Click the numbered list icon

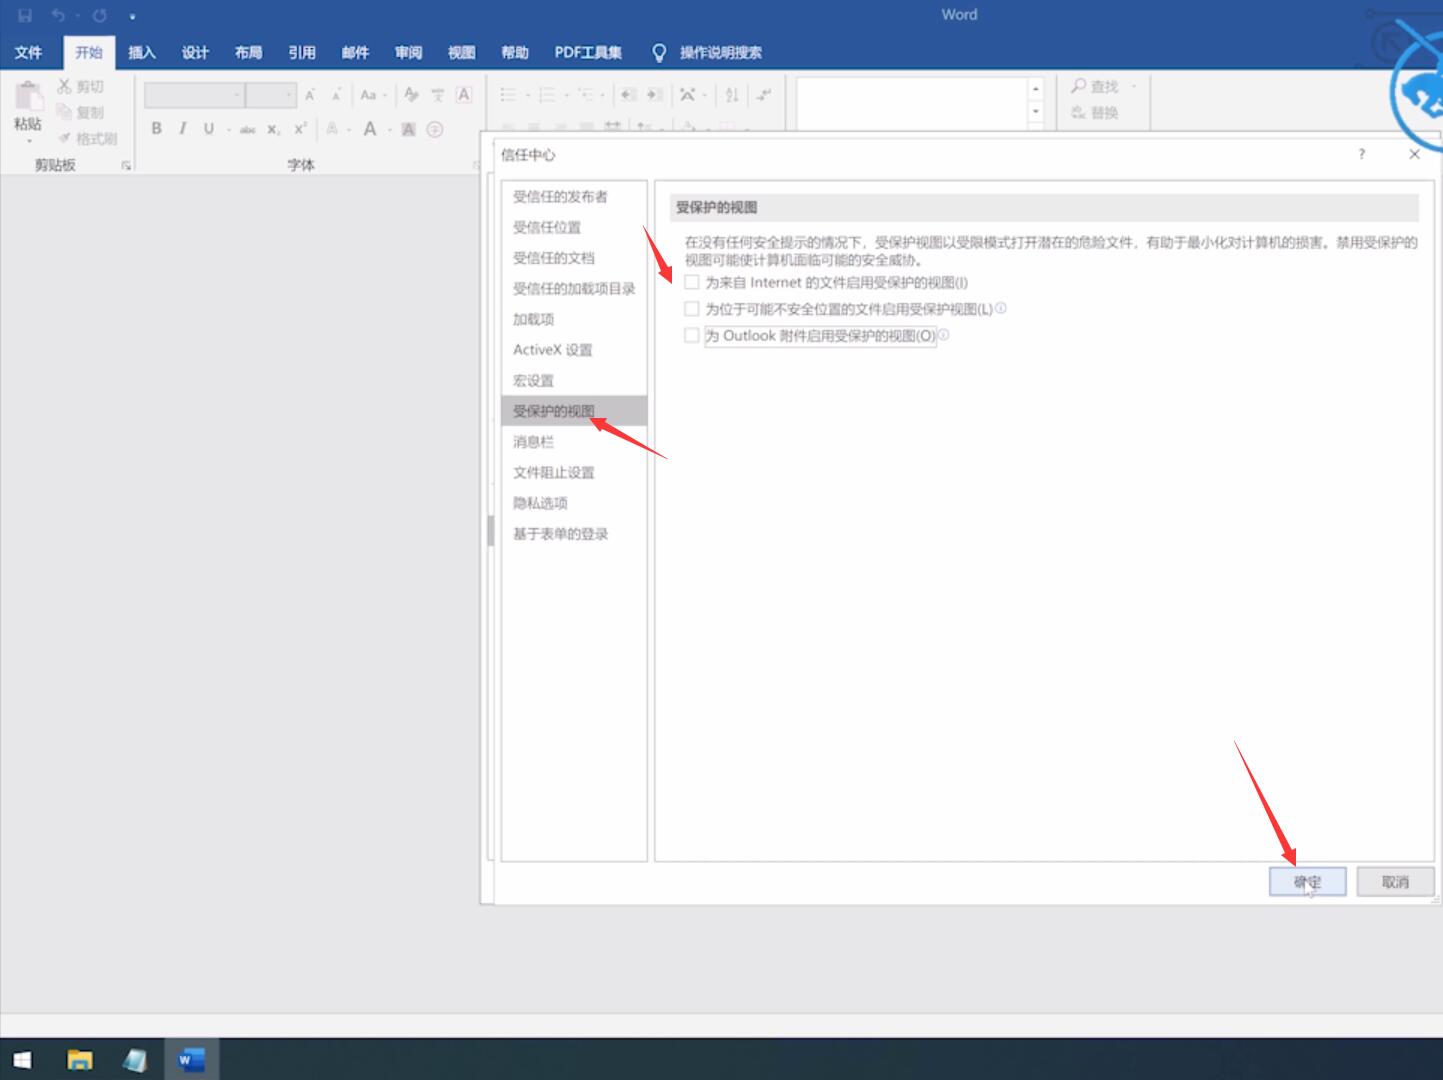point(546,95)
